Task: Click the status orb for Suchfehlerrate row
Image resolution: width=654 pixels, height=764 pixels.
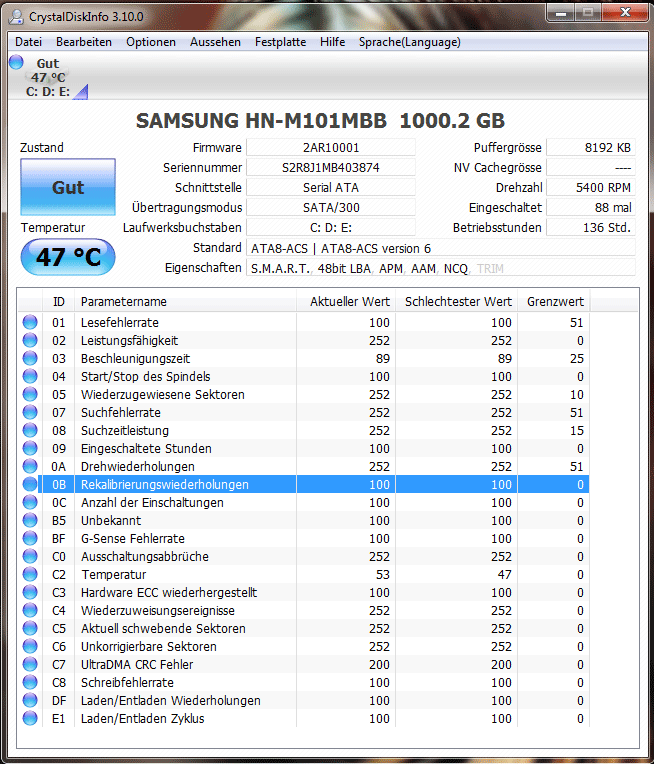Action: pyautogui.click(x=30, y=412)
